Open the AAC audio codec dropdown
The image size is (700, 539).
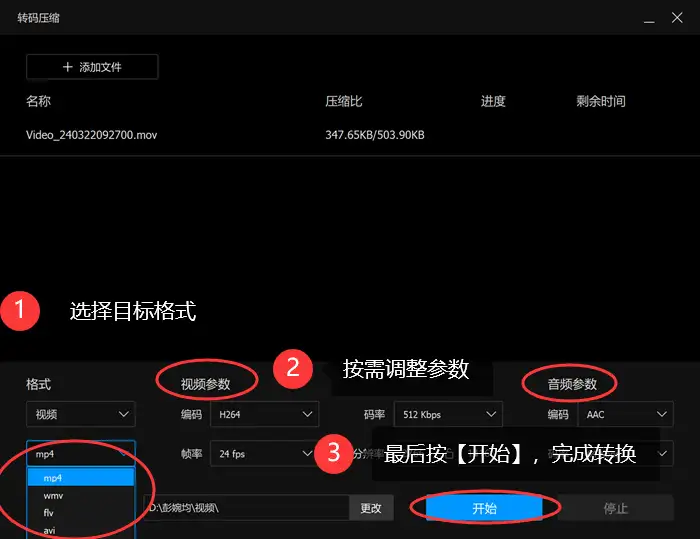click(625, 414)
